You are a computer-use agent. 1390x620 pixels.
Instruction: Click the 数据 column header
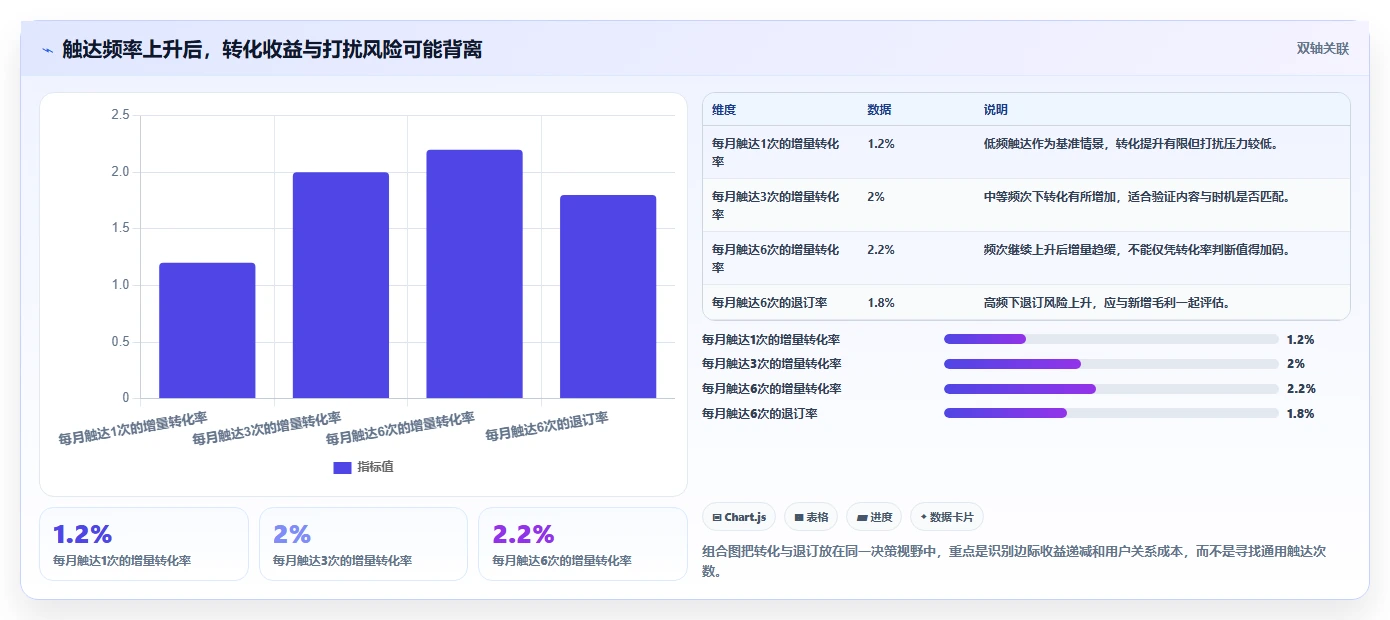[x=880, y=110]
